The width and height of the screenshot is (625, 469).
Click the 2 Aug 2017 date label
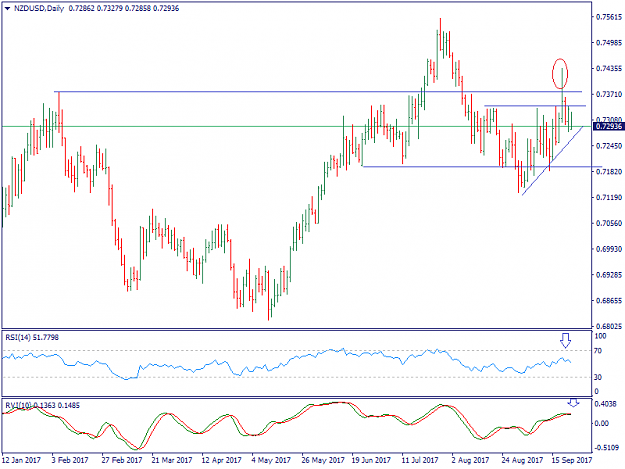[471, 460]
